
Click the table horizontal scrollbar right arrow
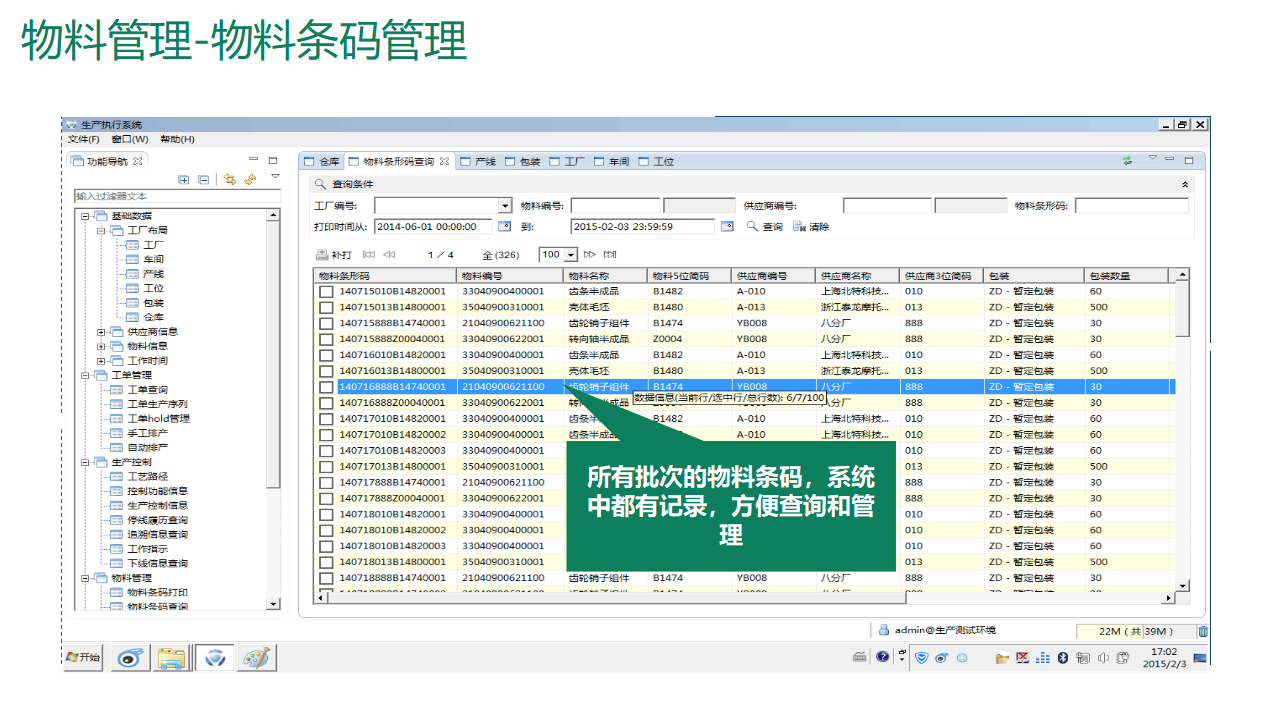1169,598
